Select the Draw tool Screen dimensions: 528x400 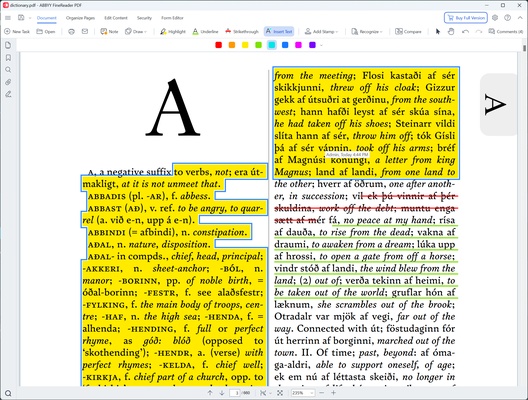point(134,31)
